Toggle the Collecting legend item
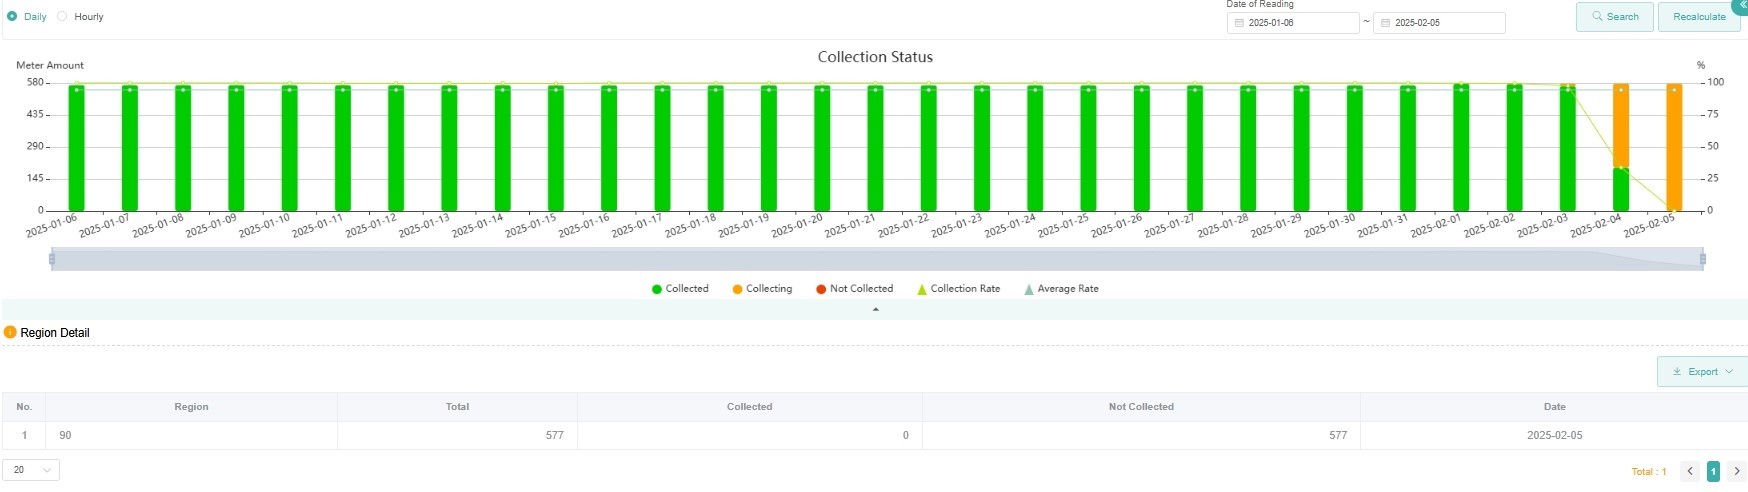1748x492 pixels. pos(761,289)
